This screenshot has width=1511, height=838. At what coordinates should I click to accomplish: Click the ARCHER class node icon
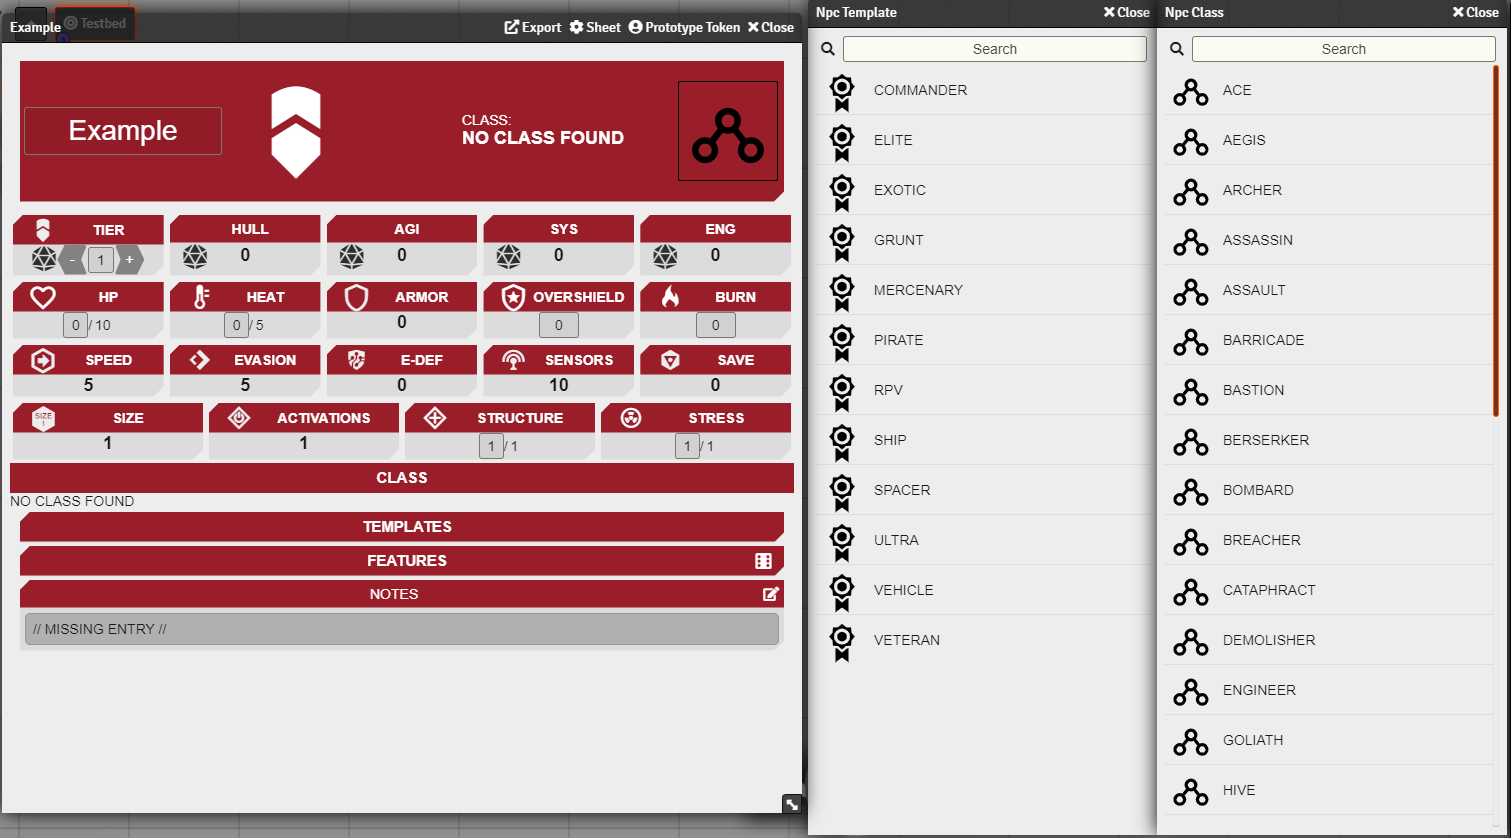click(1191, 191)
